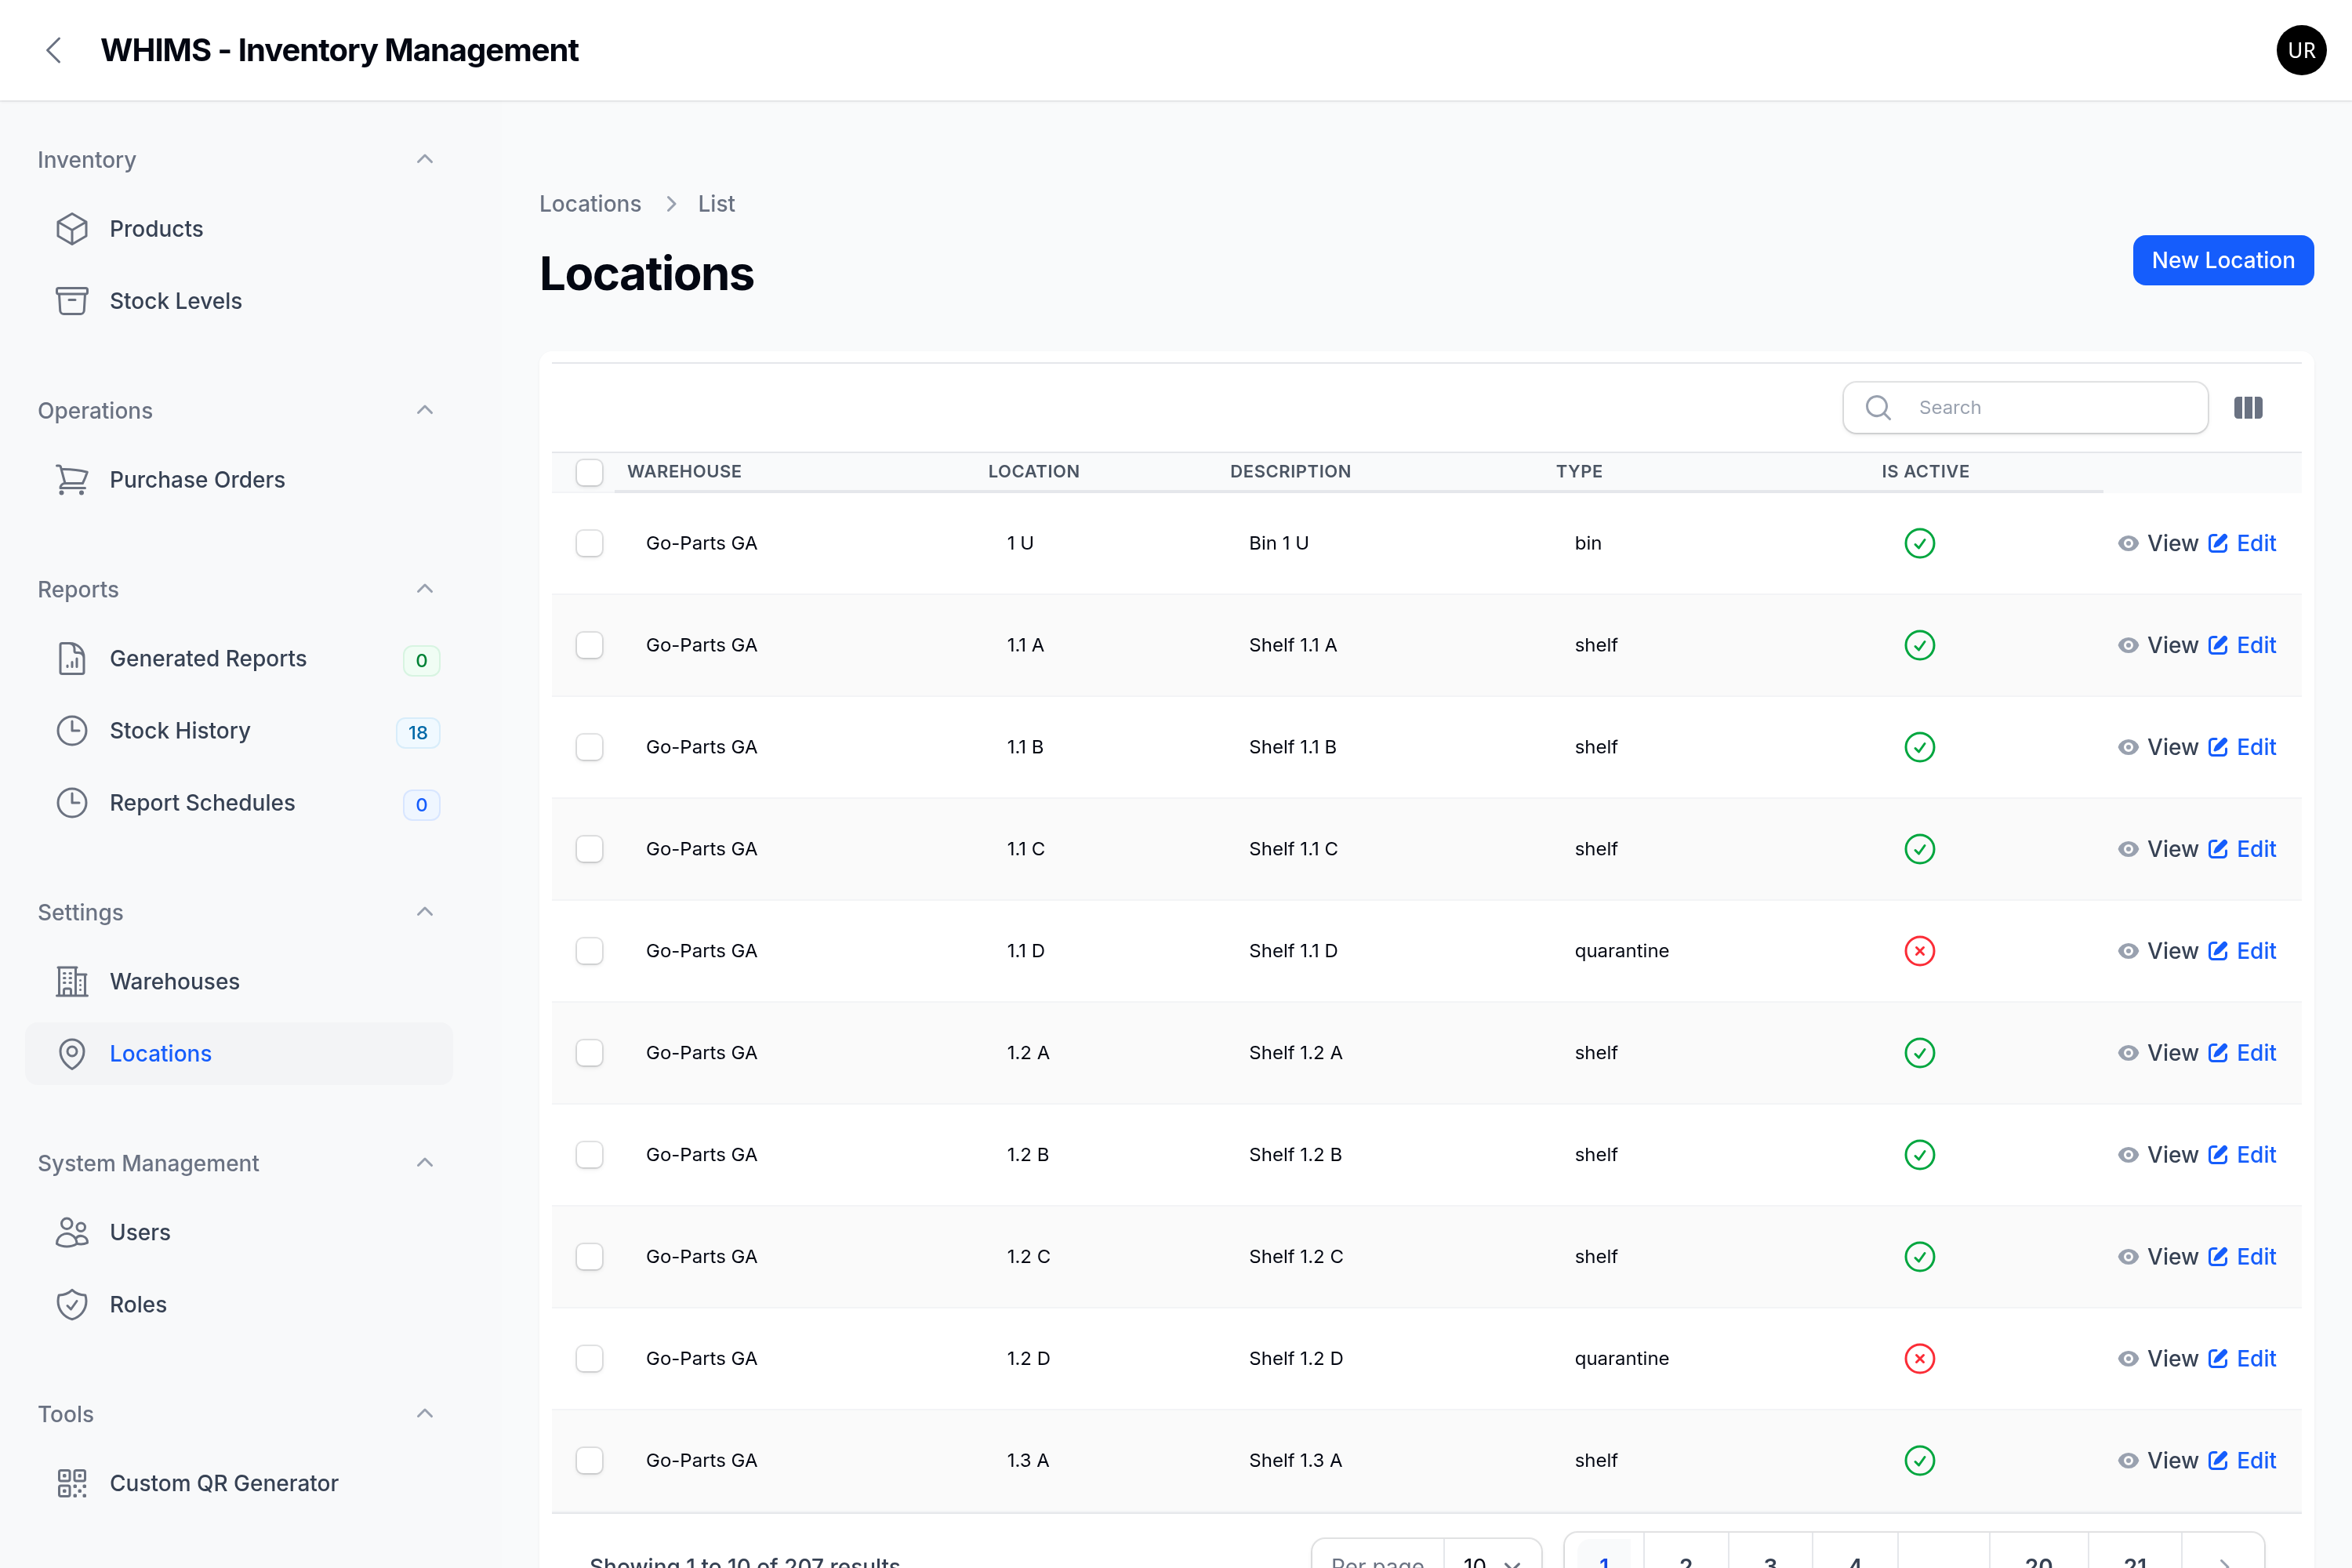Click the Roles shield icon
This screenshot has height=1568, width=2352.
[x=72, y=1305]
